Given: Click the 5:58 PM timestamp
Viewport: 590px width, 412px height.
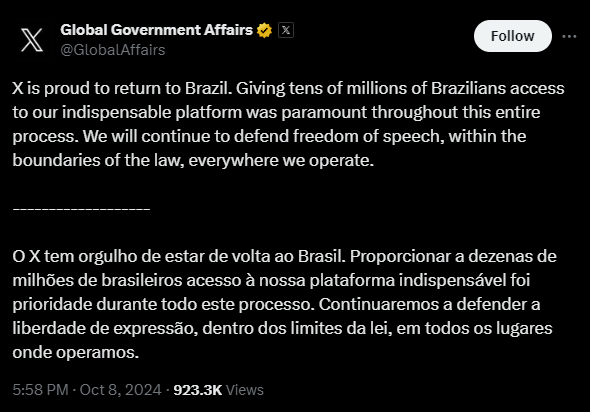Looking at the screenshot, I should [40, 390].
